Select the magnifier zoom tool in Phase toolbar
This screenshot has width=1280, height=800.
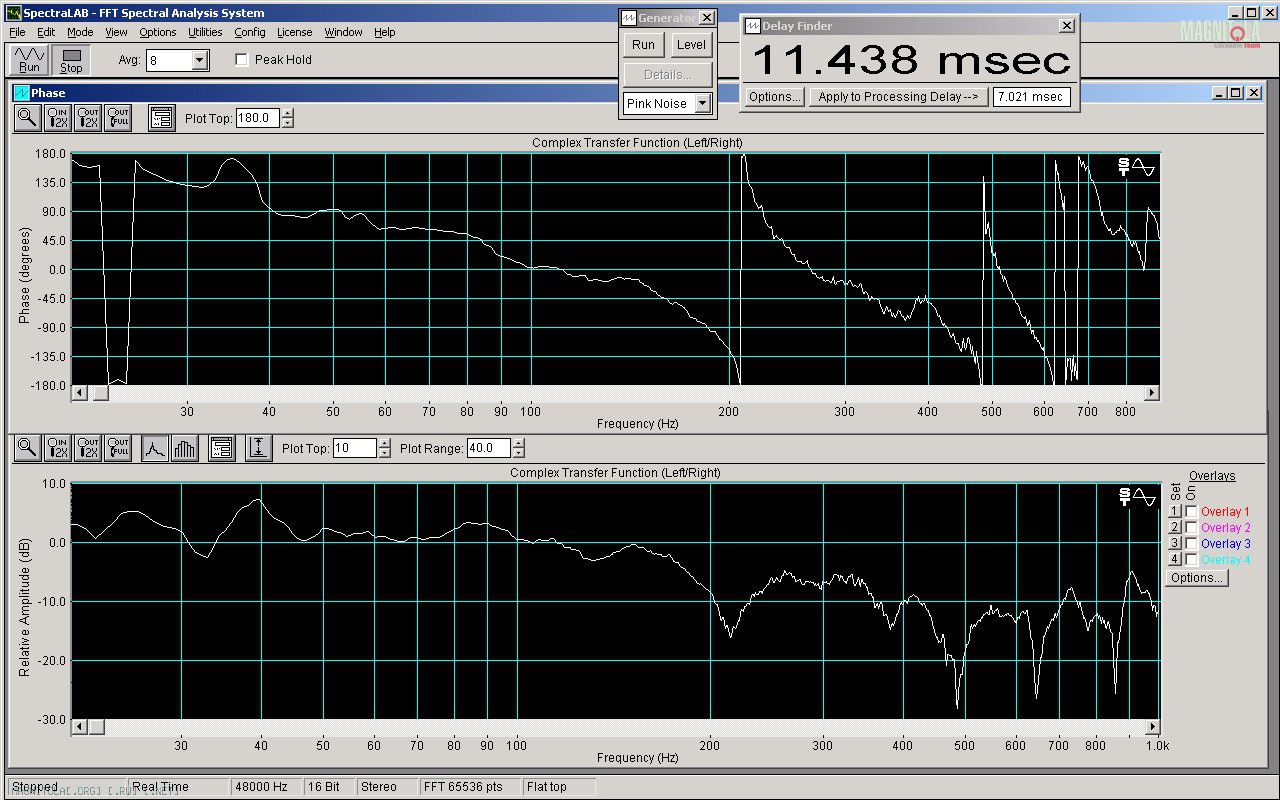coord(28,118)
